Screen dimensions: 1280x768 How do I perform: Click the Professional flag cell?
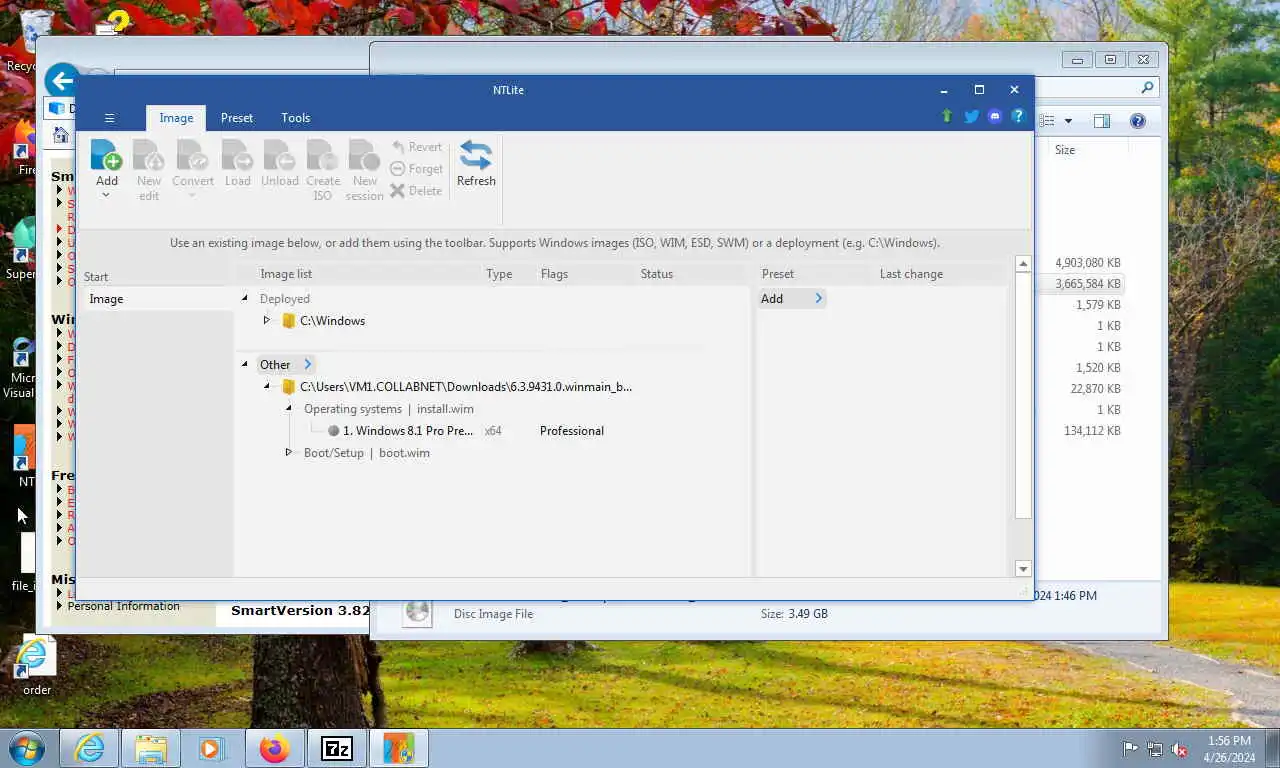(x=572, y=431)
